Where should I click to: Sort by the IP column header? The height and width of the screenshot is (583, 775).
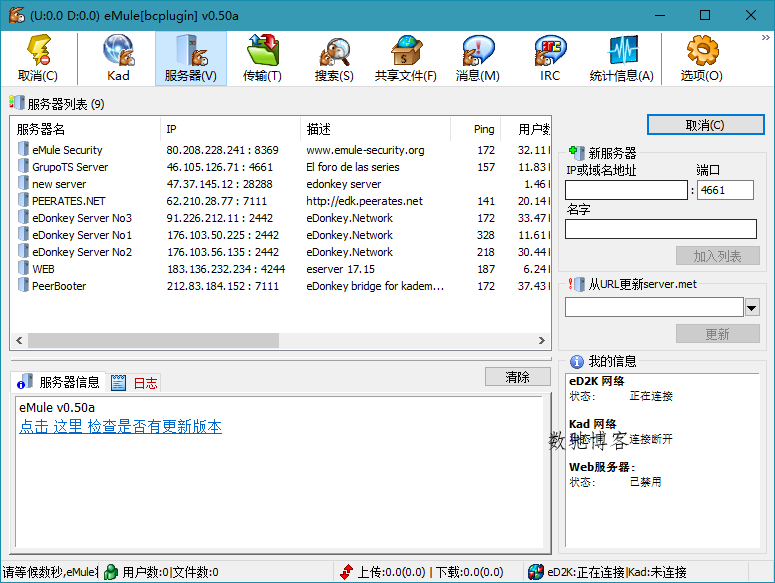click(230, 129)
